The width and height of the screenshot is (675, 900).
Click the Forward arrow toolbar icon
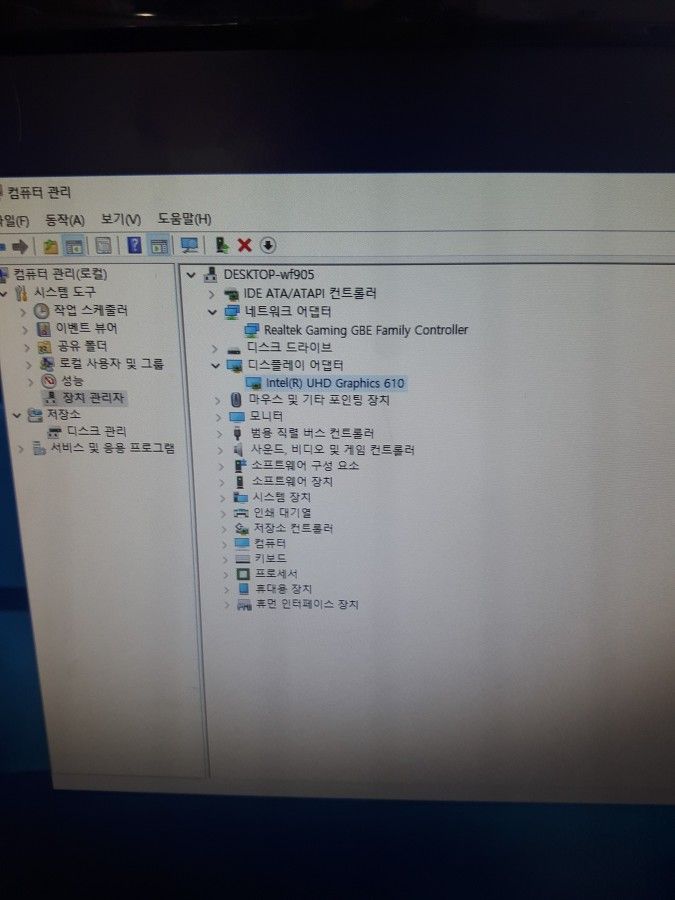point(20,247)
